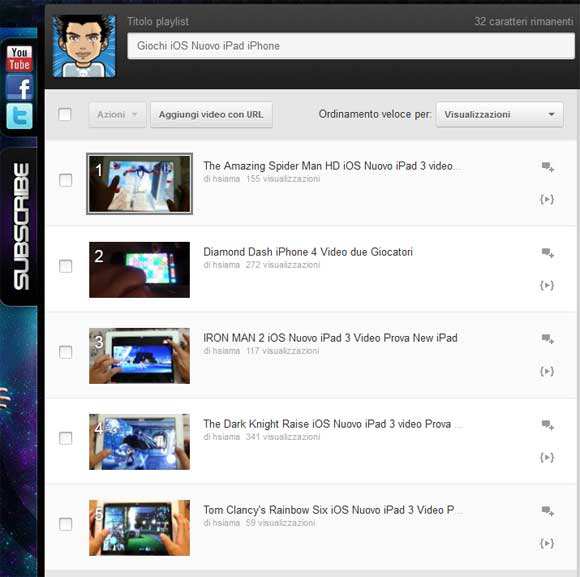580x577 pixels.
Task: Click '155 visualizzazioni' text
Action: 283,179
